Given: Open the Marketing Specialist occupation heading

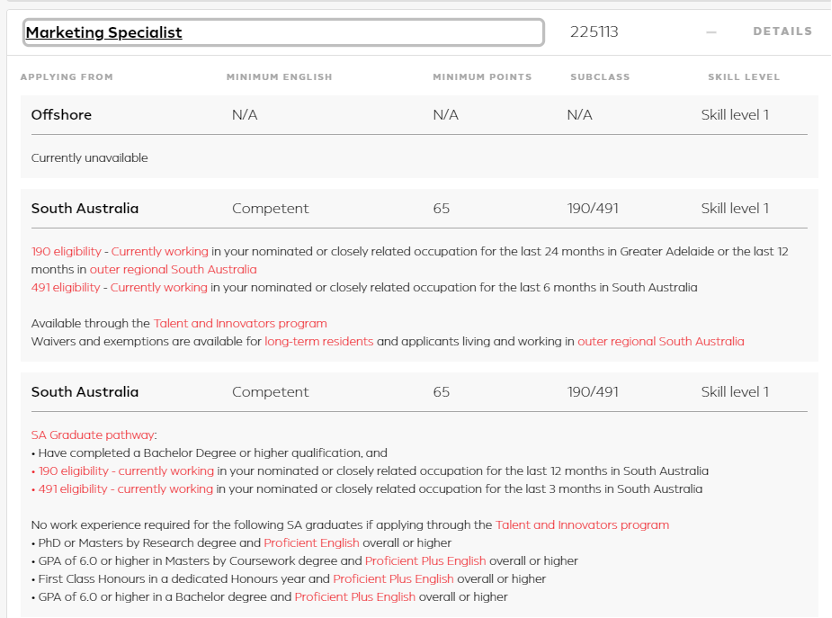Looking at the screenshot, I should pyautogui.click(x=104, y=32).
